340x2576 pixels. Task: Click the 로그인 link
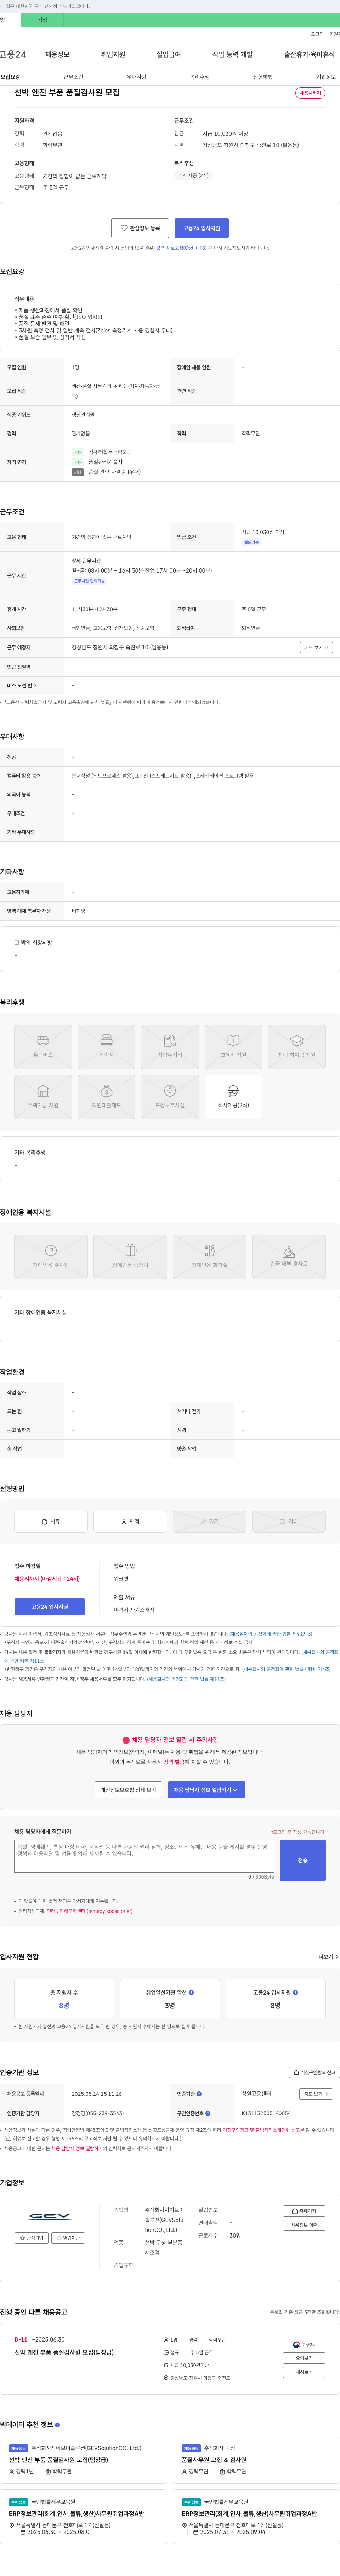(317, 34)
